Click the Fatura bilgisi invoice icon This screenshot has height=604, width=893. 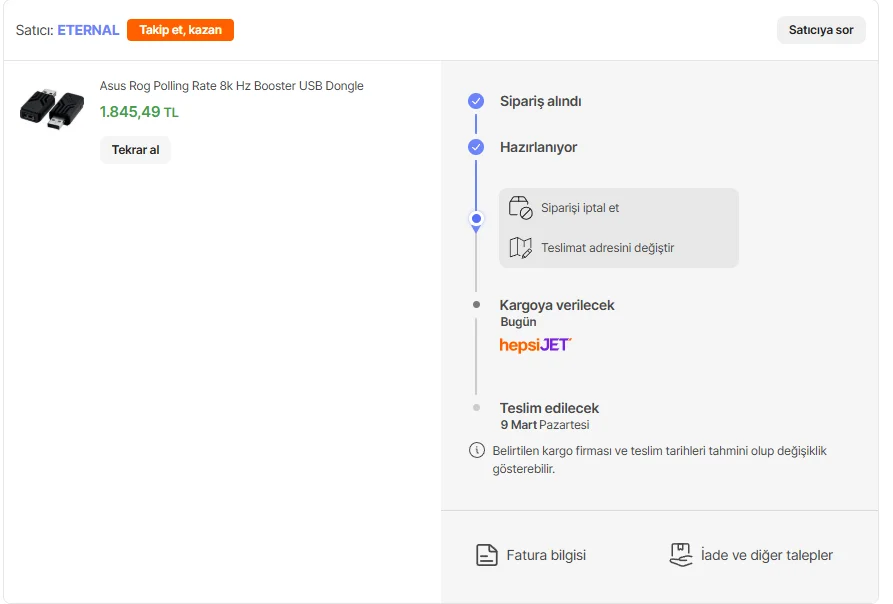(487, 555)
